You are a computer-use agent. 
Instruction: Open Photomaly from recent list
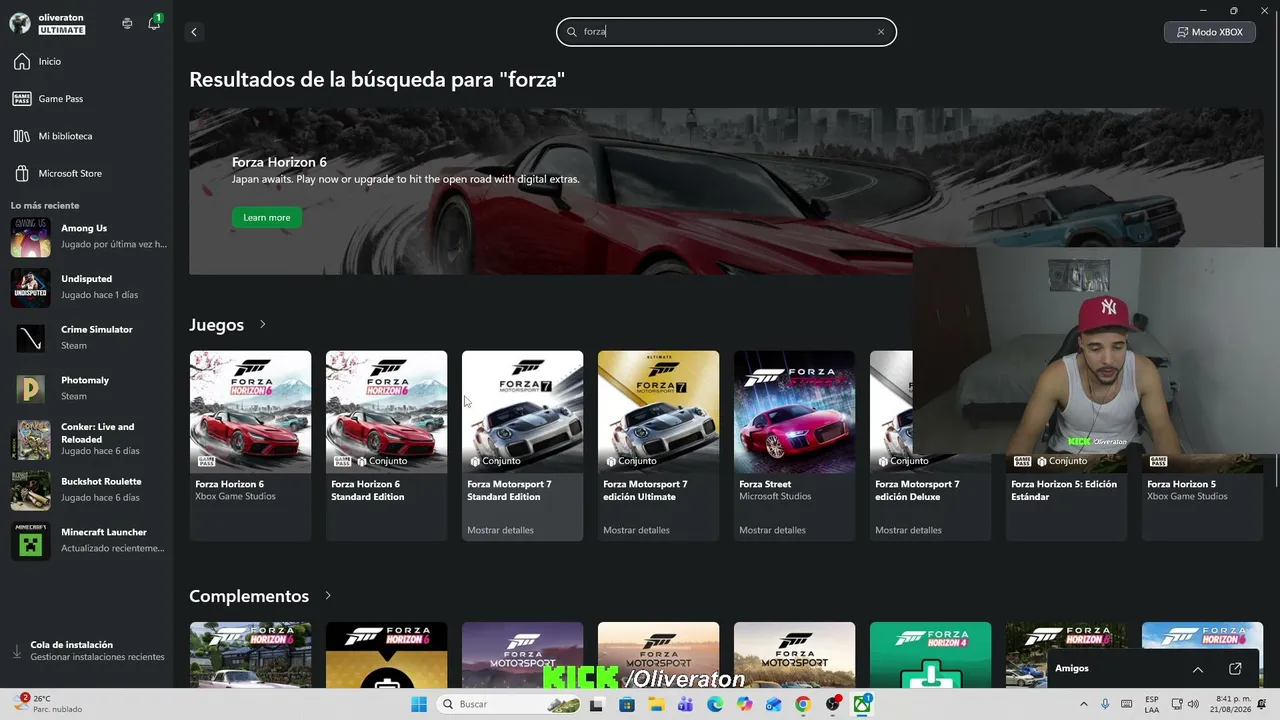(87, 388)
